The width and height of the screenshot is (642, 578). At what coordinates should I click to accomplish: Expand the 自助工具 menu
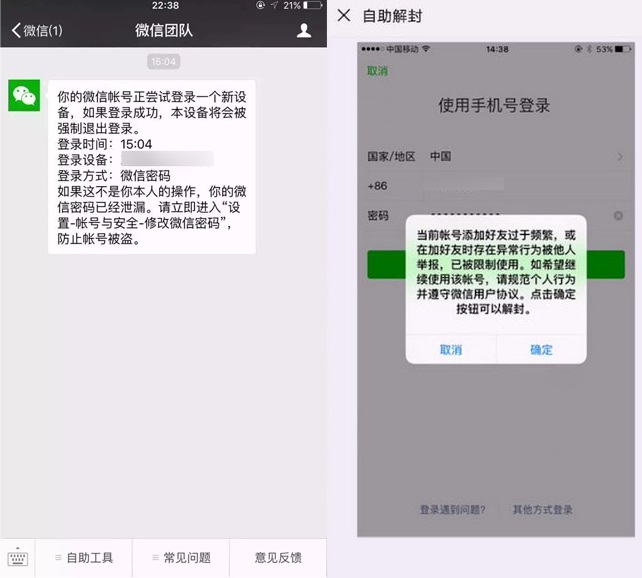(84, 558)
